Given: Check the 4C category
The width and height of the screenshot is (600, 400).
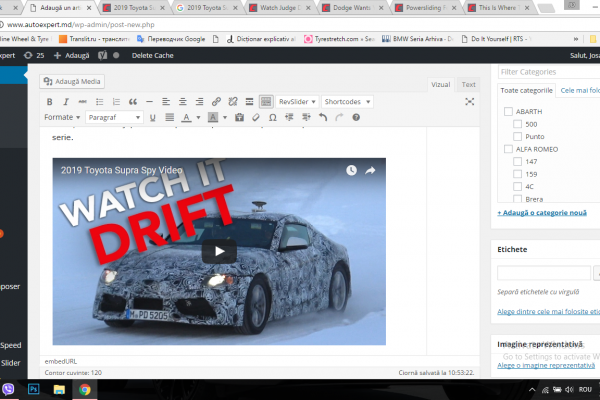Looking at the screenshot, I should click(x=517, y=186).
